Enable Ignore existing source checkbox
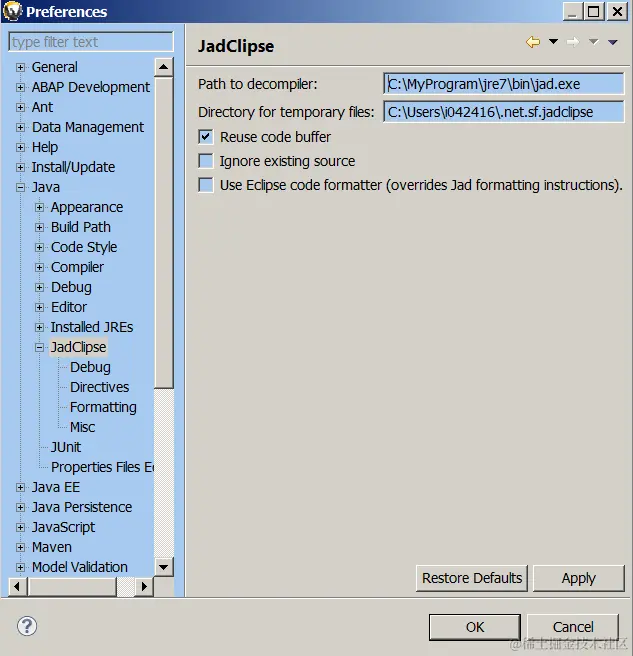Screen dimensions: 633x656 [x=206, y=161]
